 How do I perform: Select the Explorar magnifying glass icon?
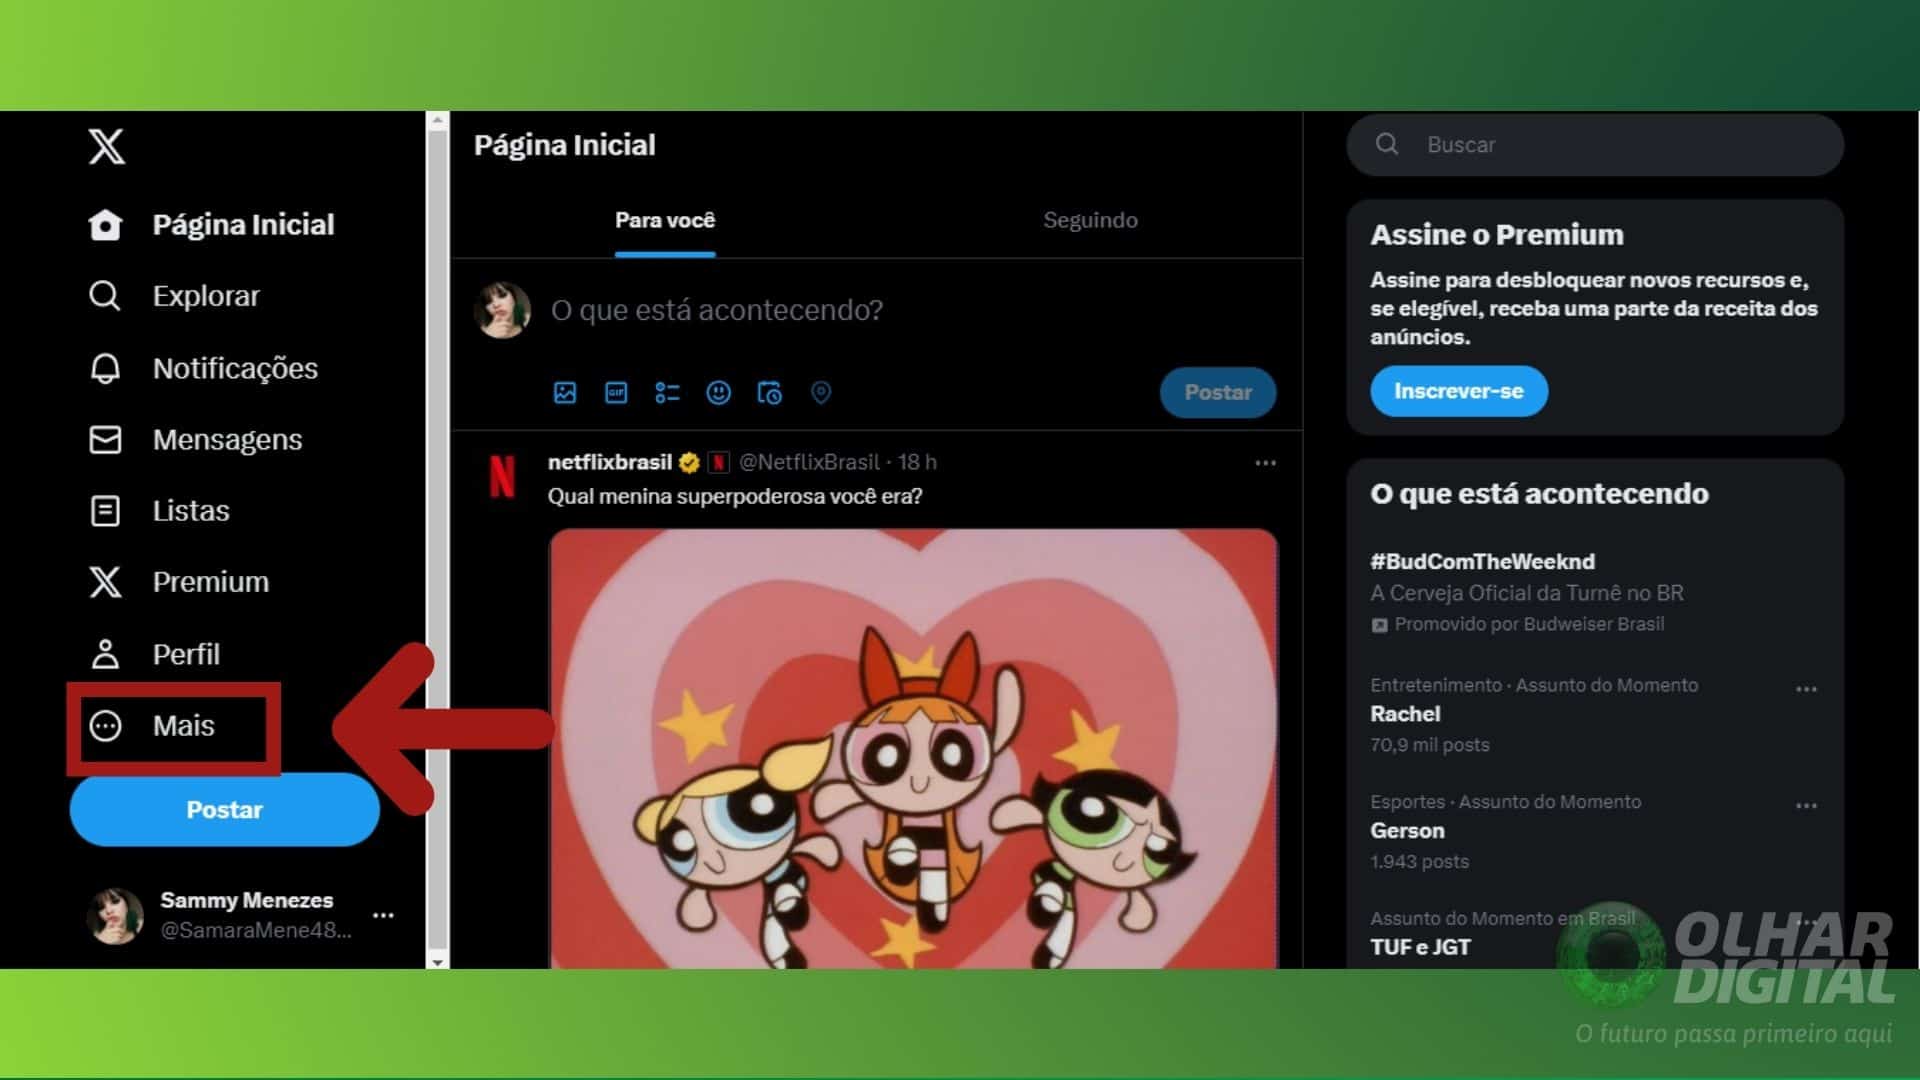pos(105,295)
